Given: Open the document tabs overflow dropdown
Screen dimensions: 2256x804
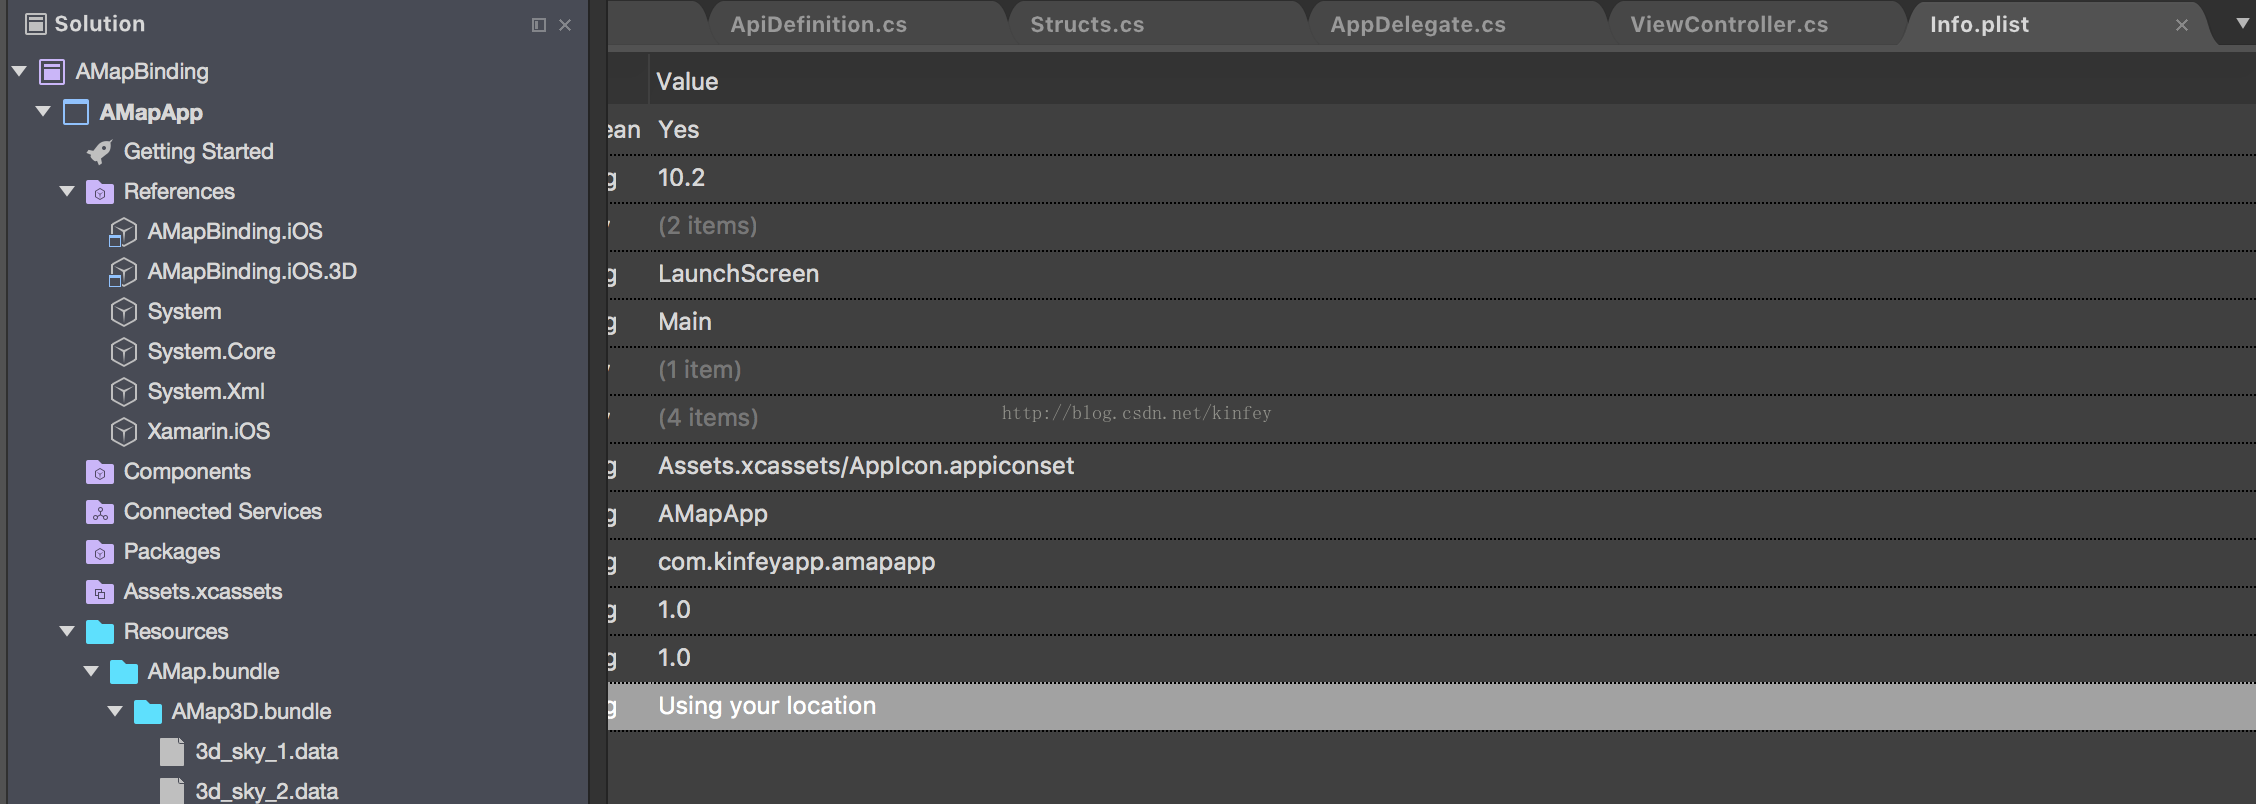Looking at the screenshot, I should click(2242, 24).
